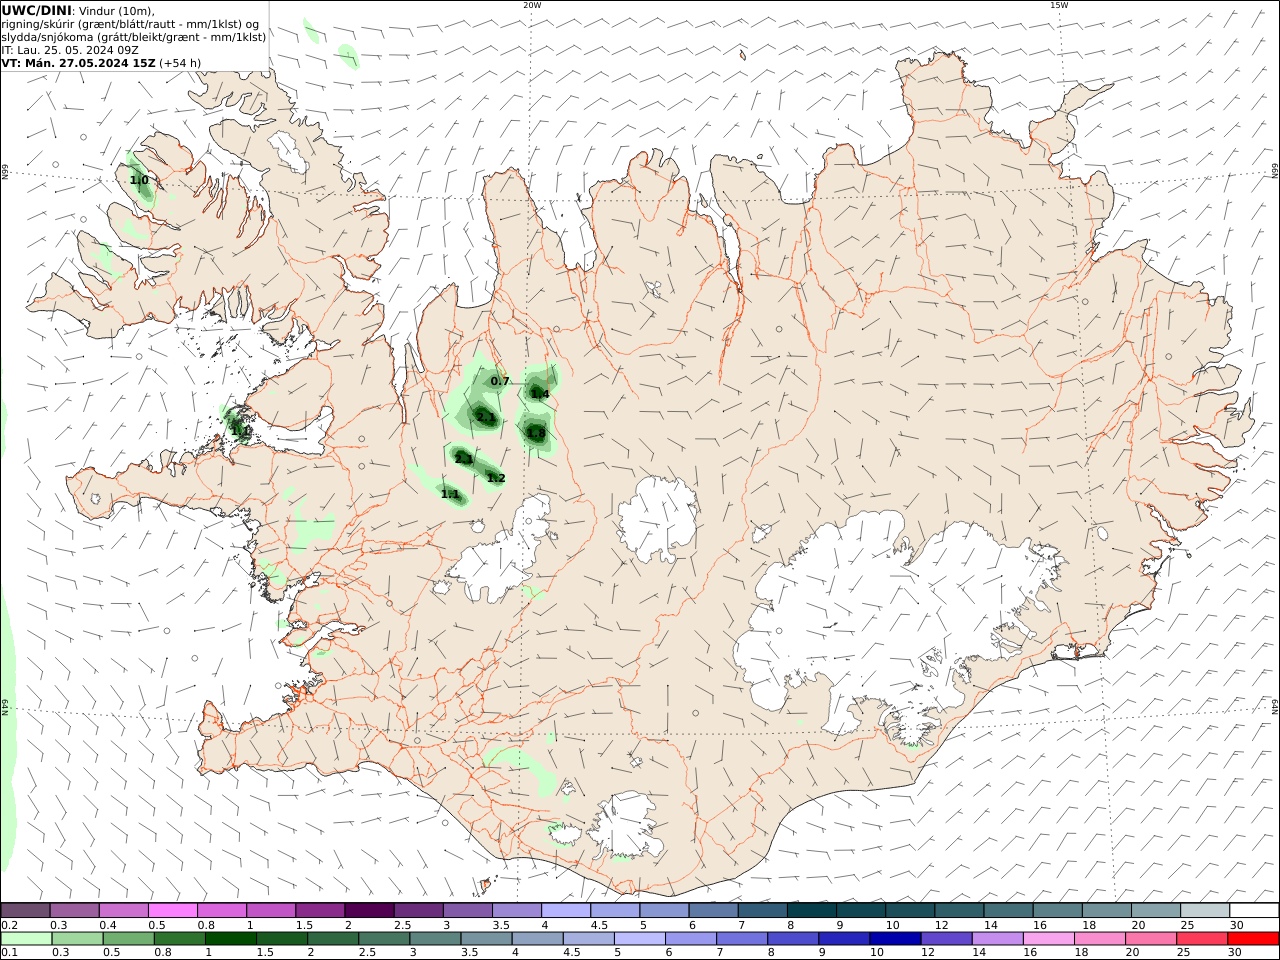This screenshot has width=1280, height=960.
Task: Click the rain legend swatch between 25 and 30
Action: [1202, 939]
